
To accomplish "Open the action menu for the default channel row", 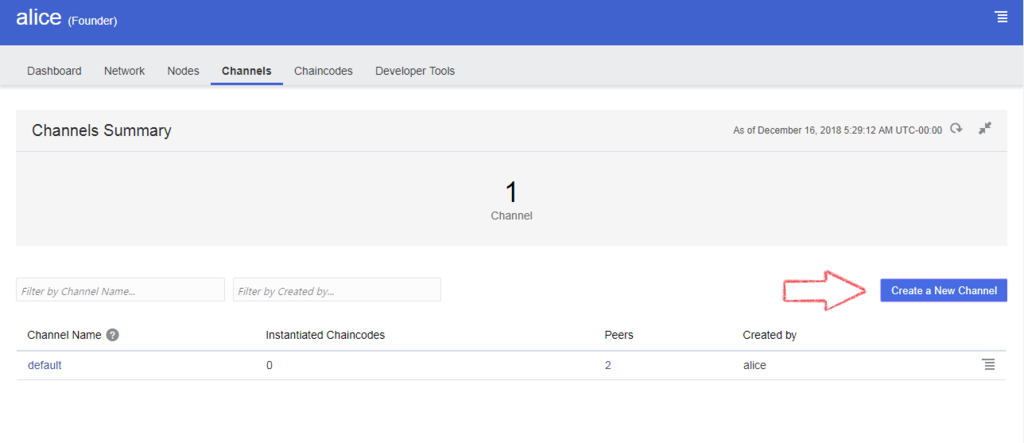I will click(989, 365).
